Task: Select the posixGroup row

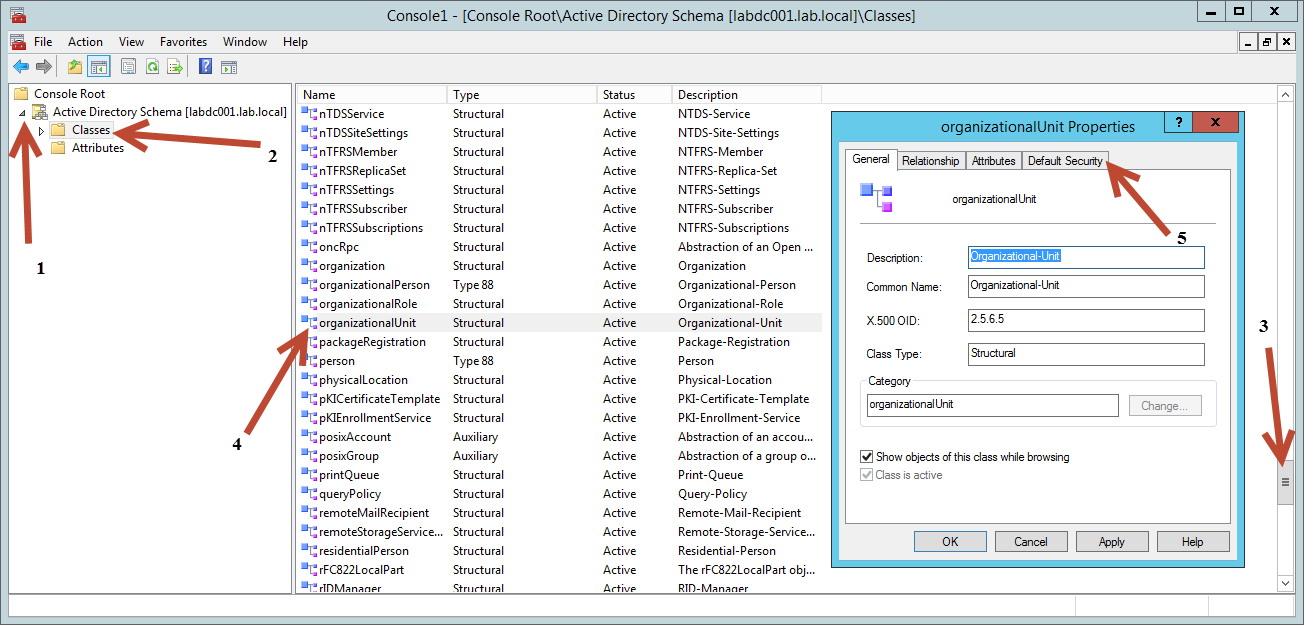Action: 559,456
